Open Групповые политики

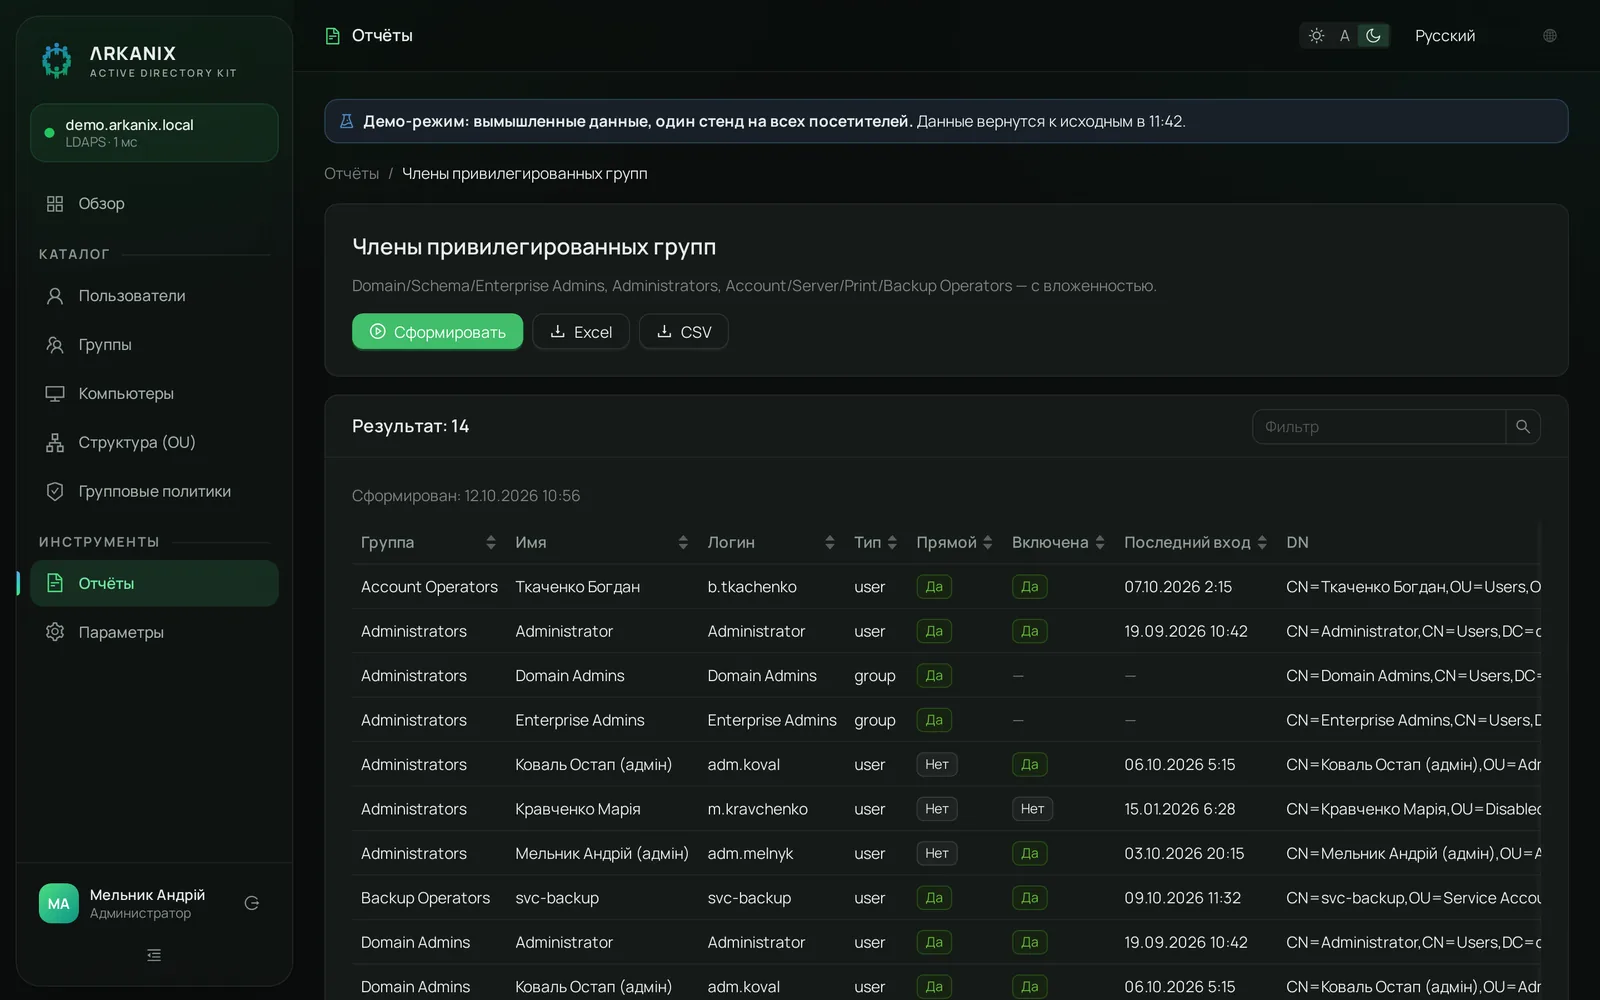tap(154, 492)
